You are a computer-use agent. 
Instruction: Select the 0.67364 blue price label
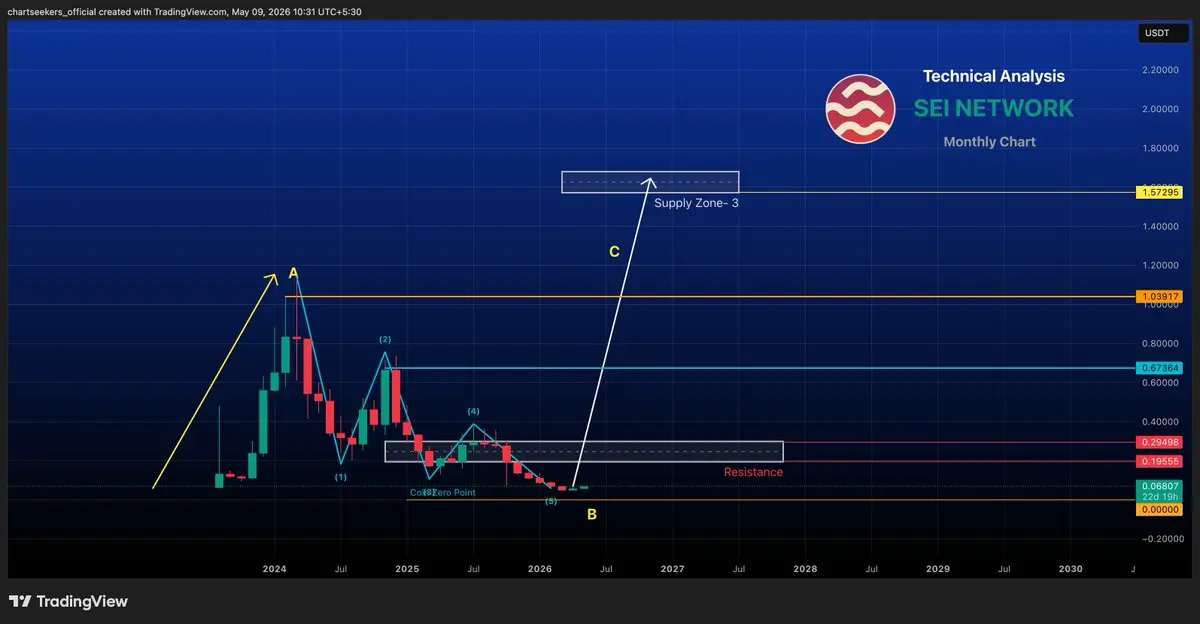pyautogui.click(x=1160, y=368)
